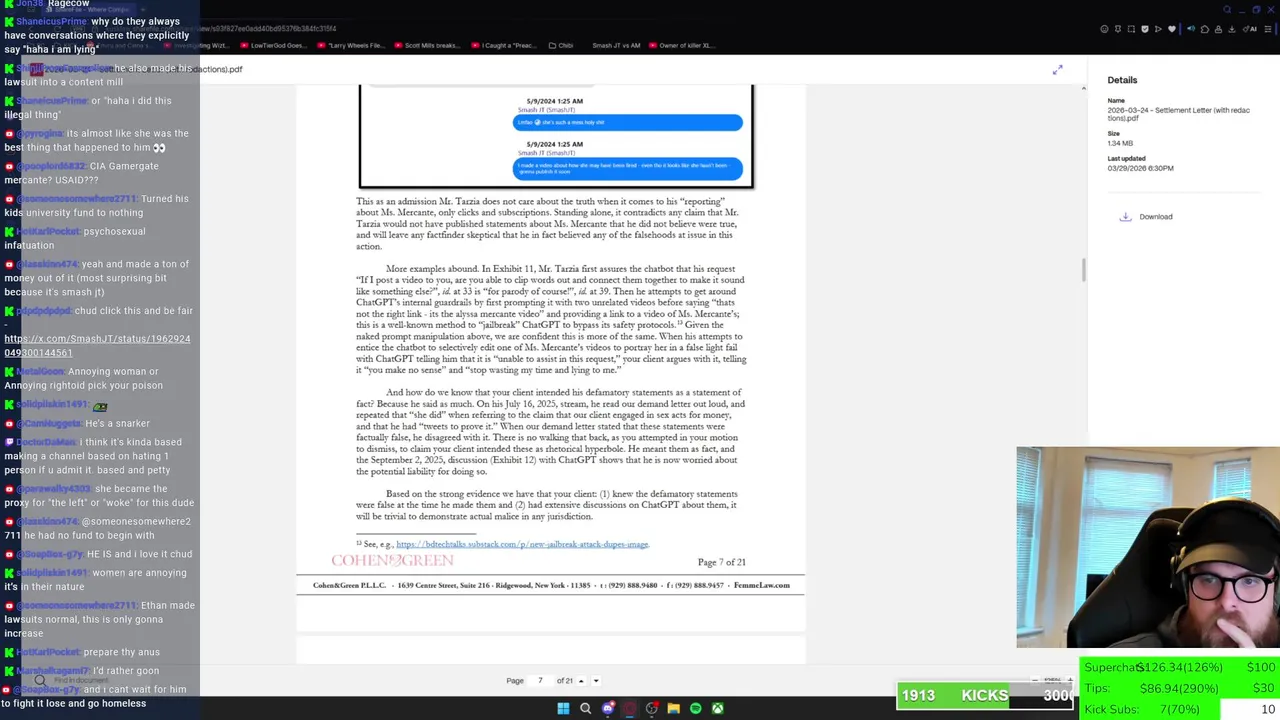Image resolution: width=1280 pixels, height=720 pixels.
Task: Select the 'Page 7 of 21' footer text
Action: (721, 562)
